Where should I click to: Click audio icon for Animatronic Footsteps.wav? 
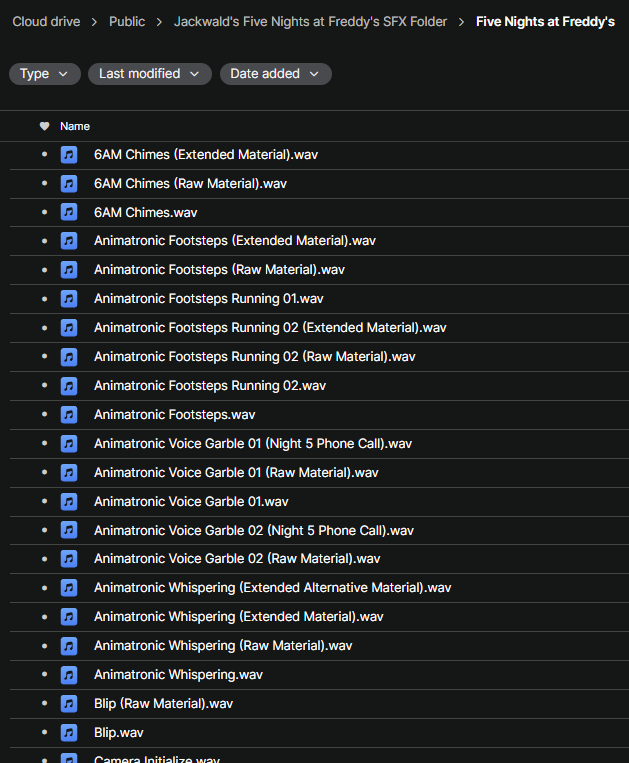[x=69, y=415]
